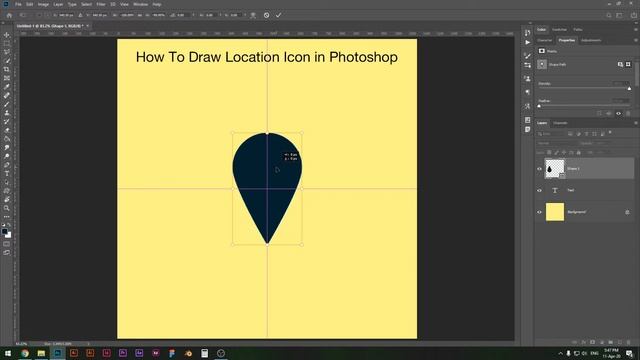
Task: Switch to the Adjustments tab
Action: (591, 40)
